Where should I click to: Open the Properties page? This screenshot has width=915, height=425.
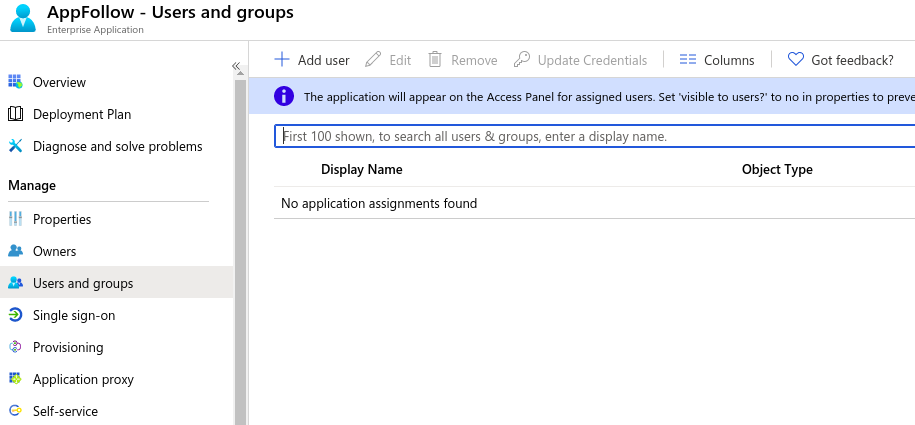pos(62,220)
